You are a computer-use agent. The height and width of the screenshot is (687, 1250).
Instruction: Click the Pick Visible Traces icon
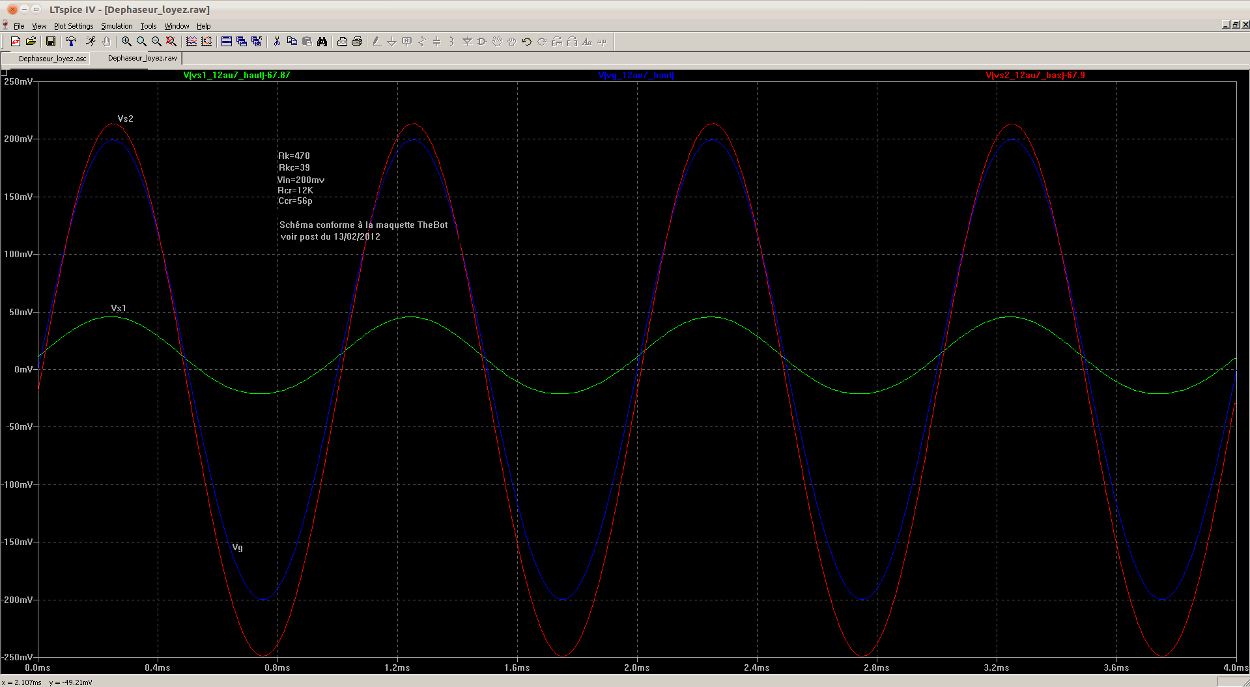(206, 41)
